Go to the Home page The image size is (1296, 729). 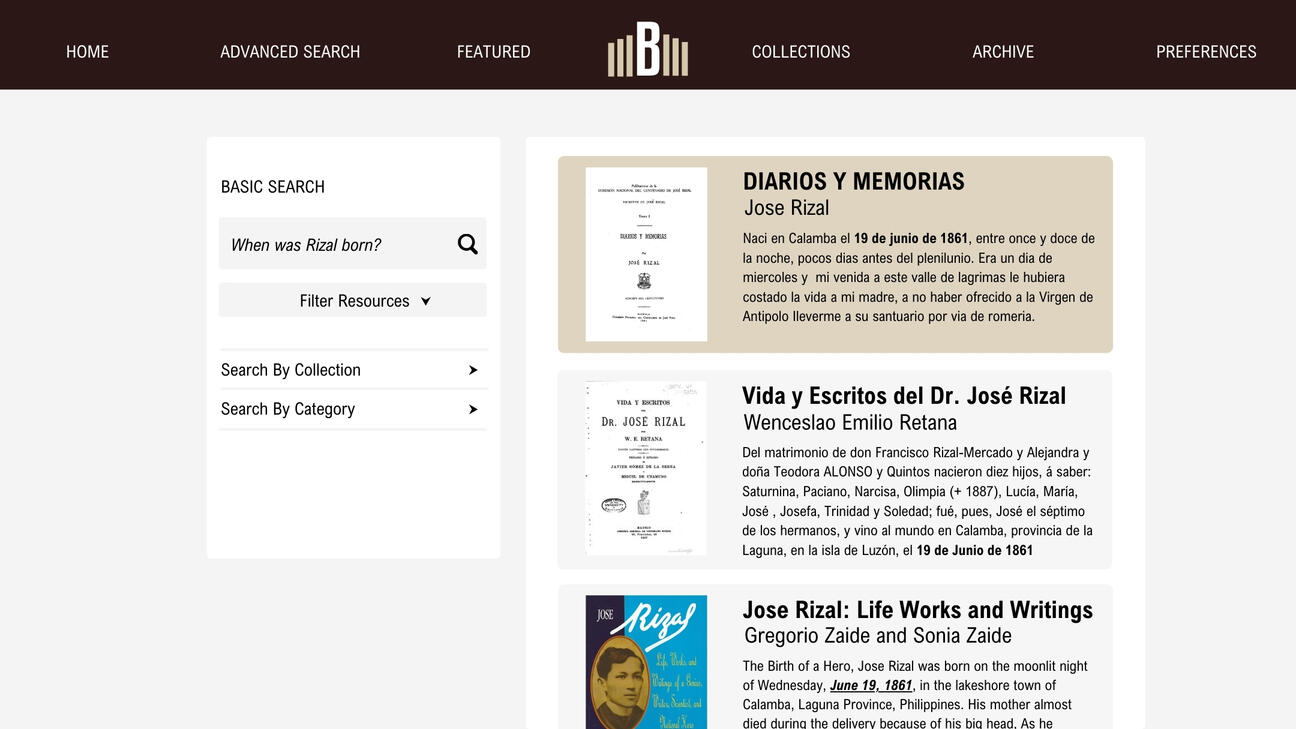(87, 52)
